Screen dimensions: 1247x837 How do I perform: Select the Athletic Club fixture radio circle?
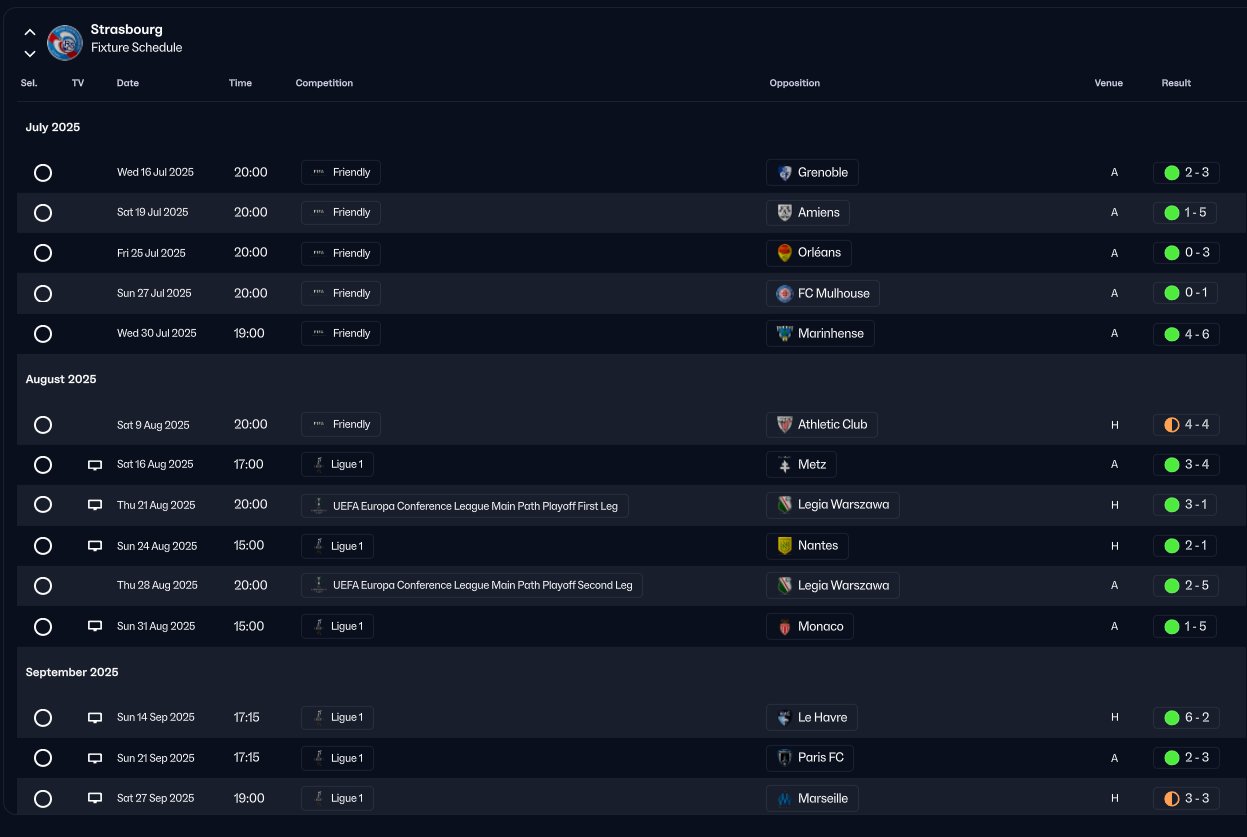[x=43, y=425]
